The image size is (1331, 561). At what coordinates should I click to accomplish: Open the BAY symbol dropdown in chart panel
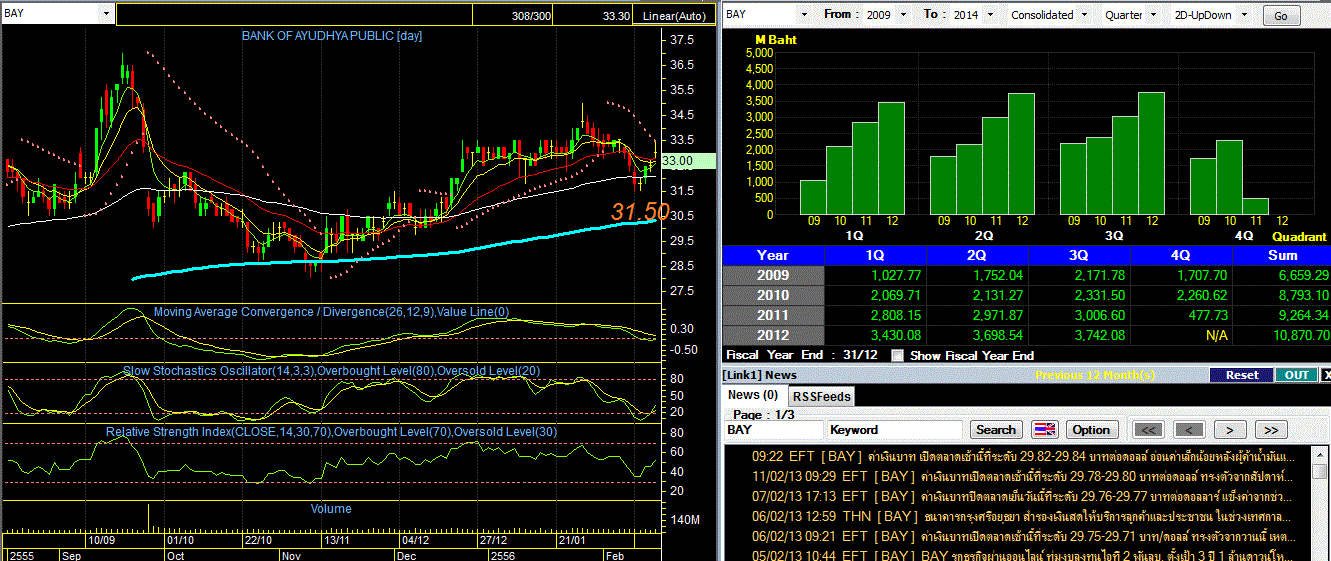[x=106, y=14]
